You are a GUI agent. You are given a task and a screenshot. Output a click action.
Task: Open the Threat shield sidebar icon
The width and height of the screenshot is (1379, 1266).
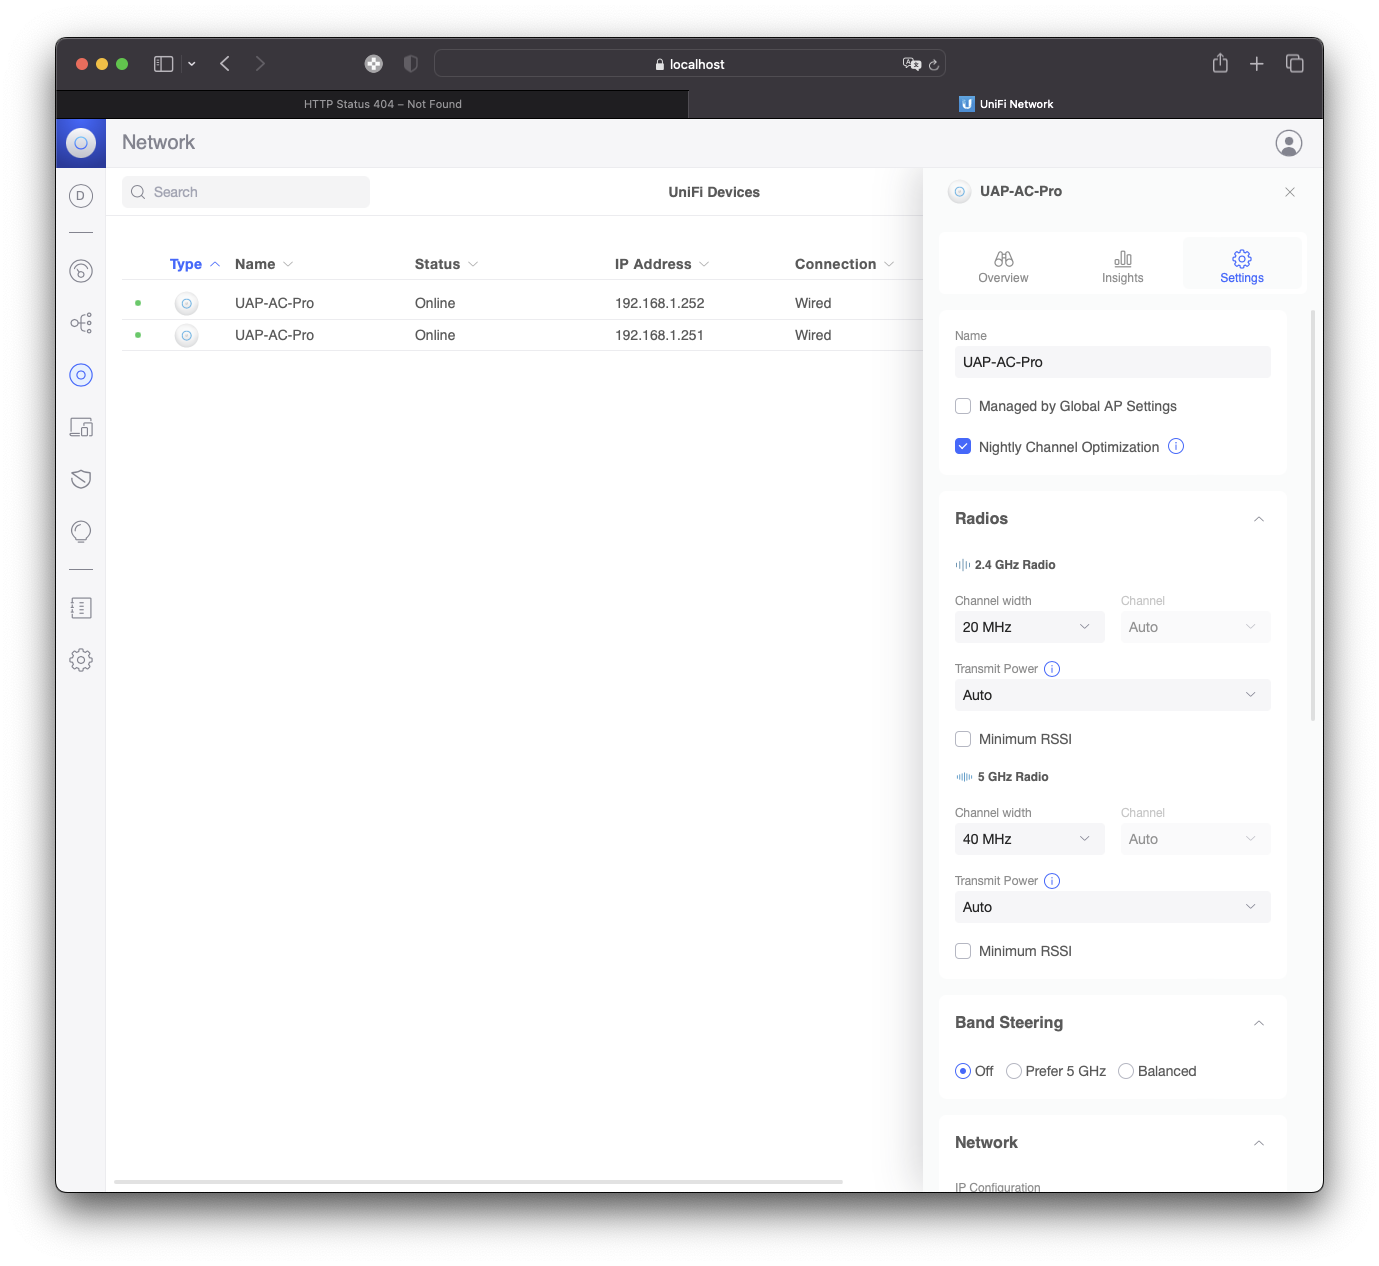pos(81,479)
